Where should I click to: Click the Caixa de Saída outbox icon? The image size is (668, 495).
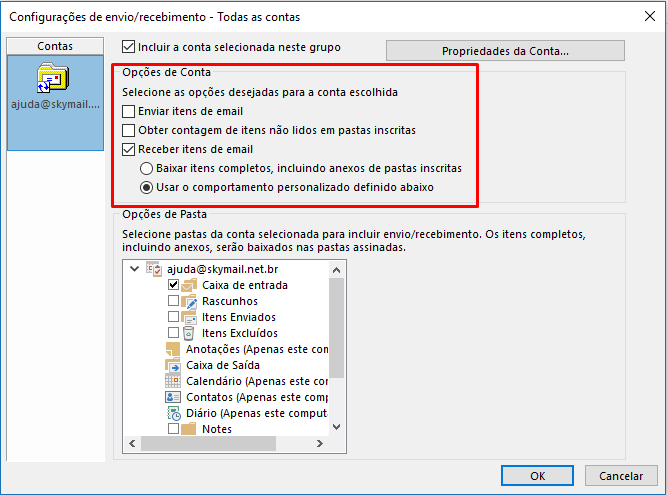point(173,365)
